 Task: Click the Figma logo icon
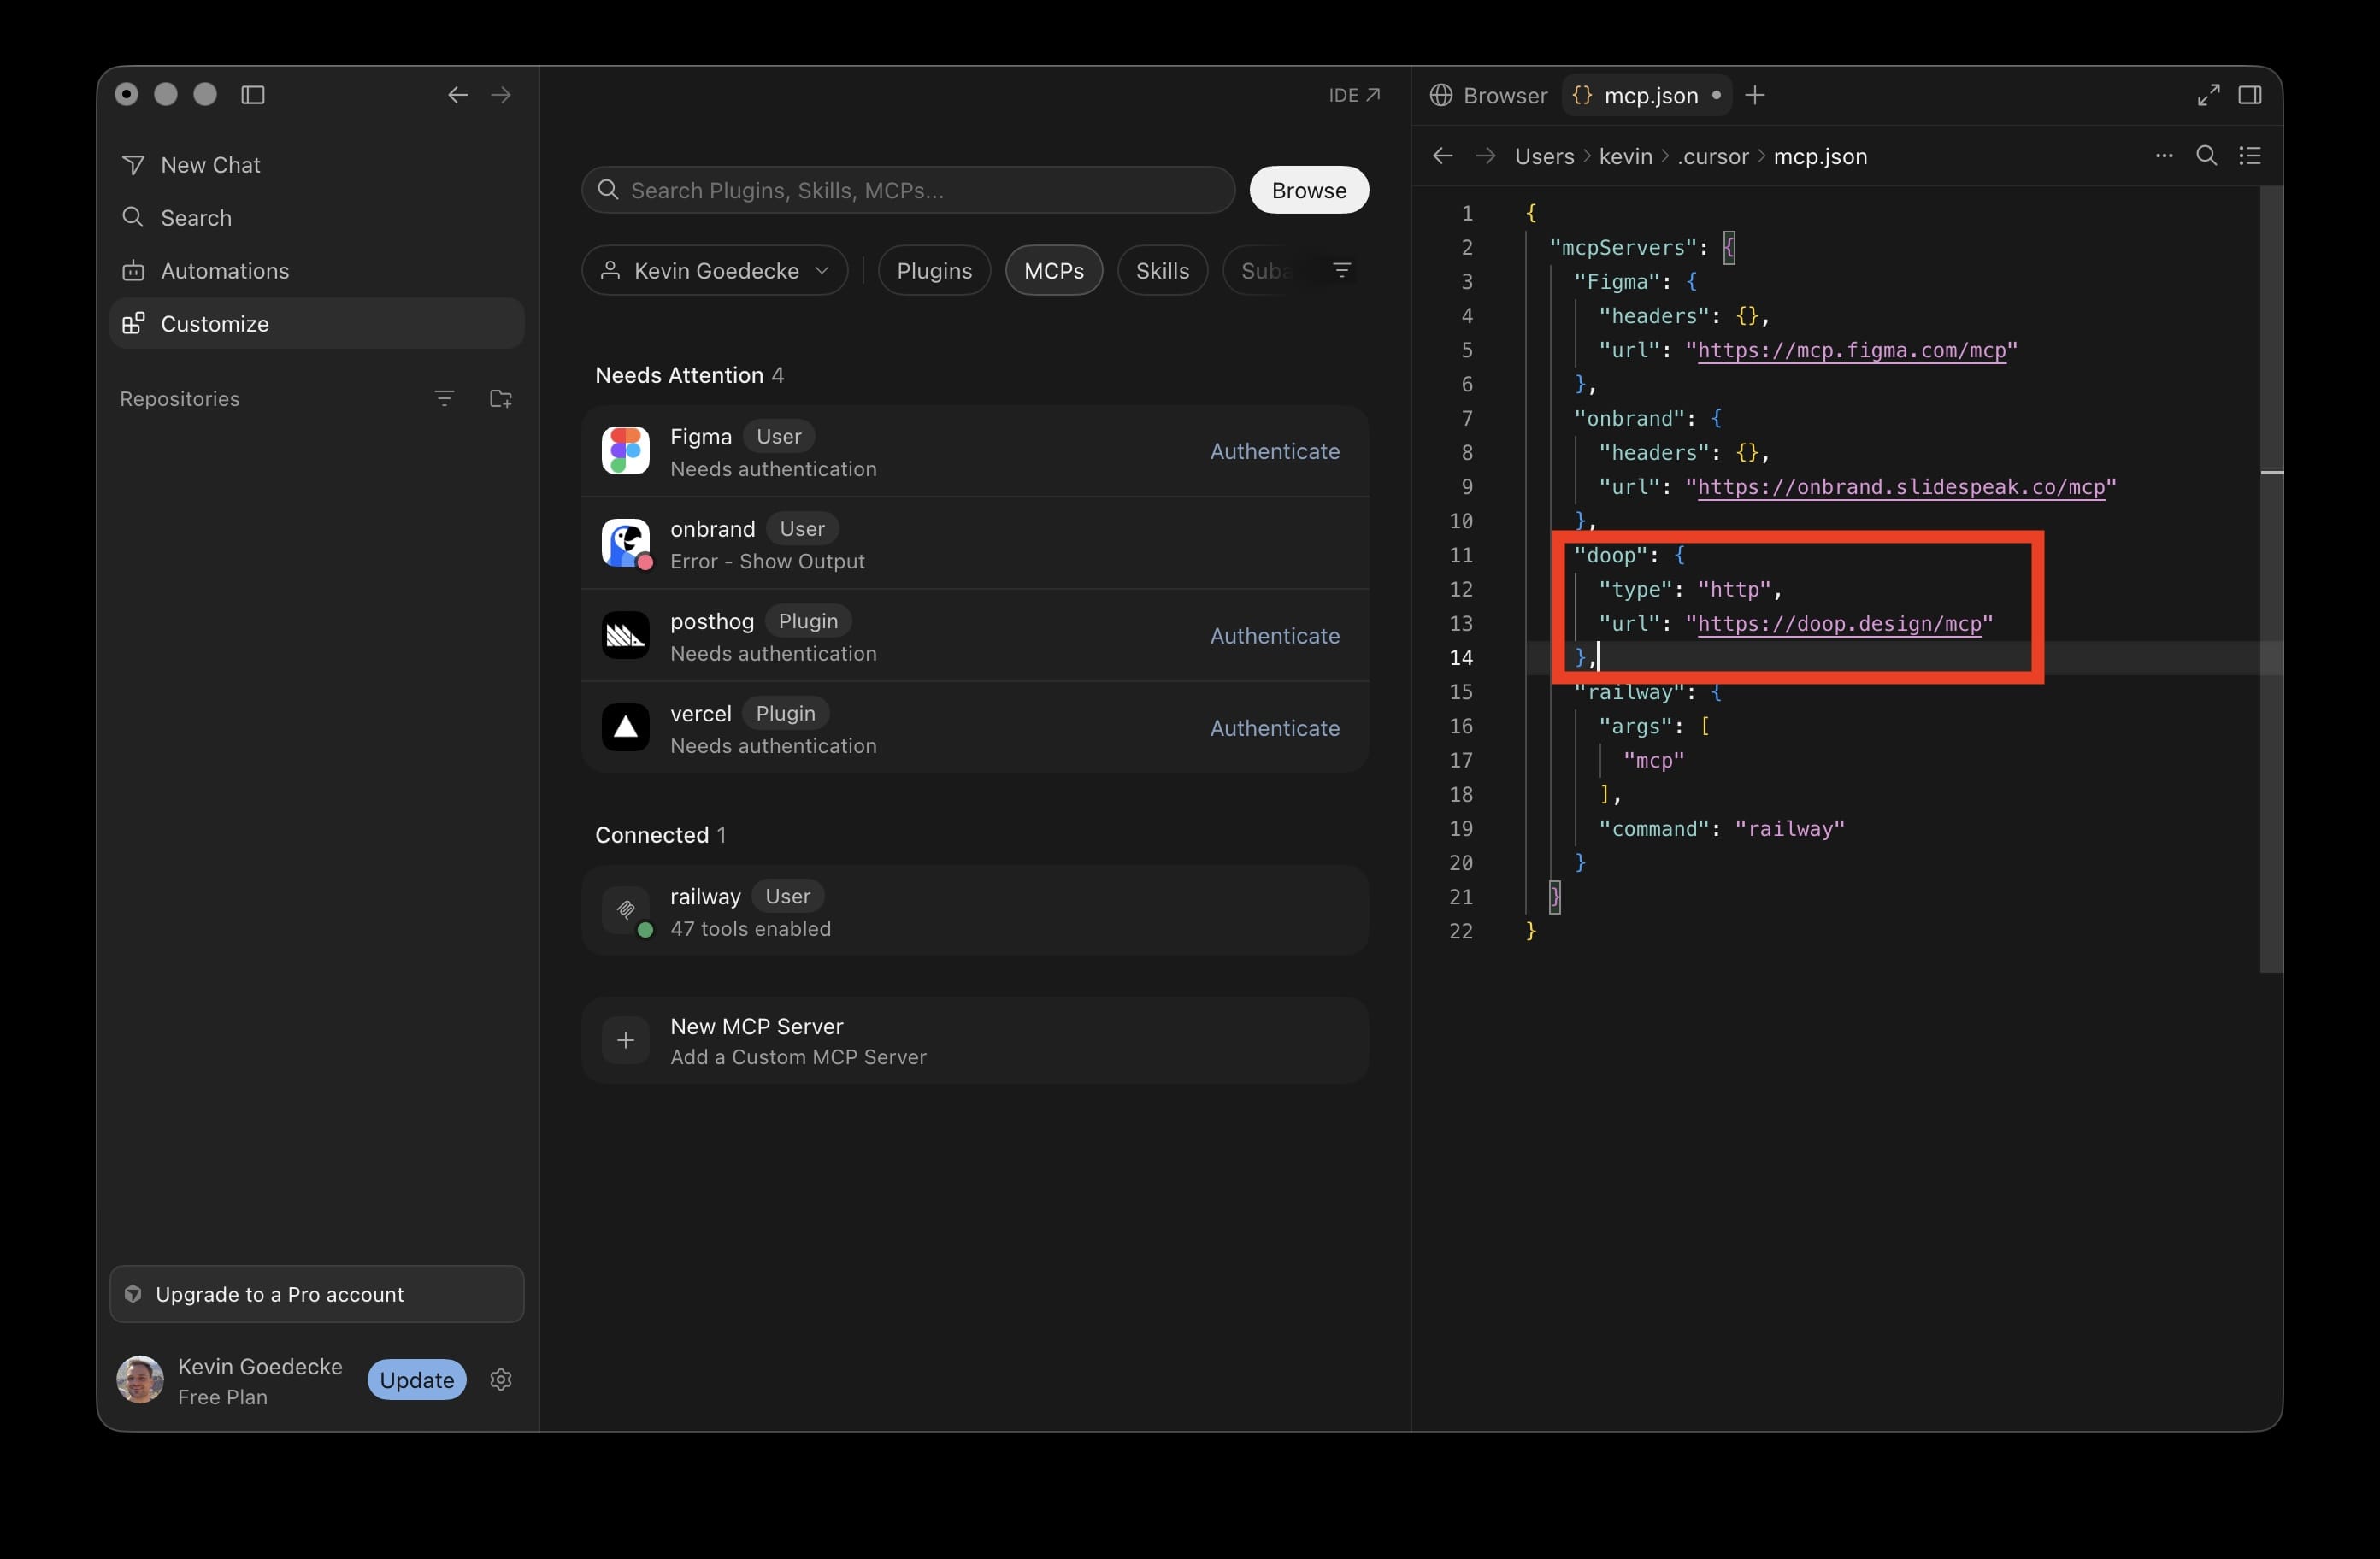pos(626,451)
